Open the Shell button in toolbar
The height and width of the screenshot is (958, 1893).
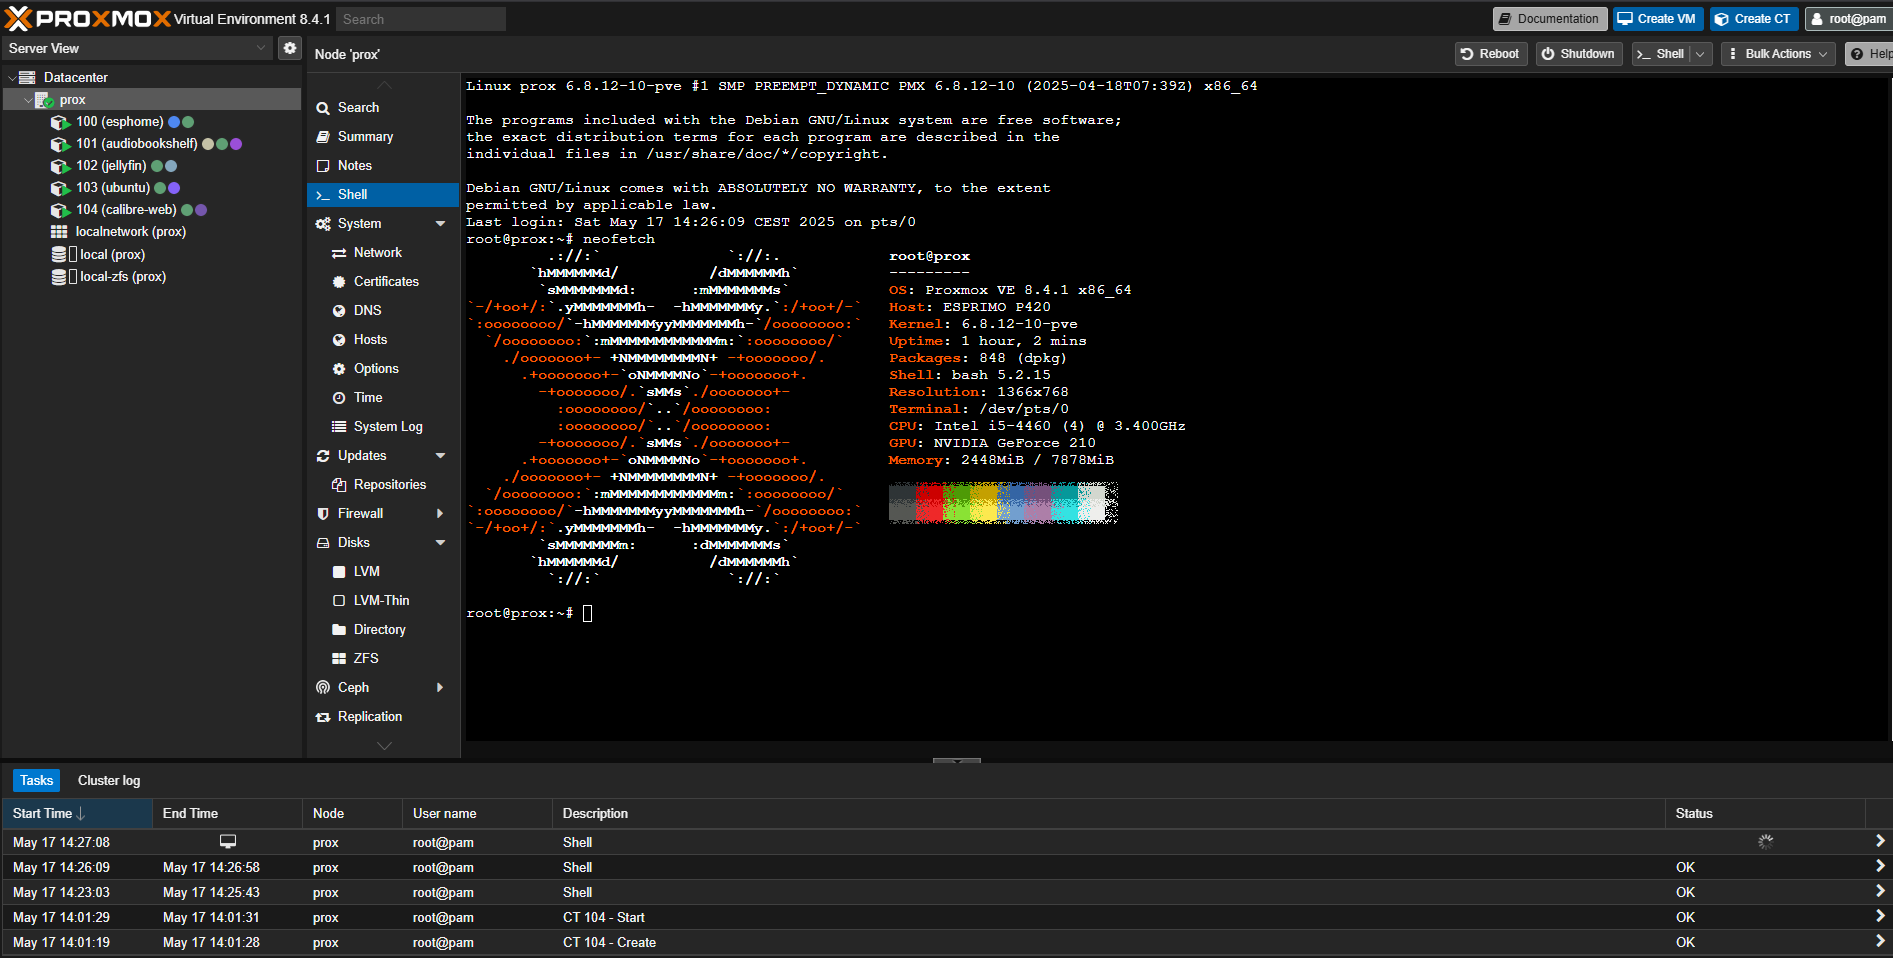point(1661,54)
